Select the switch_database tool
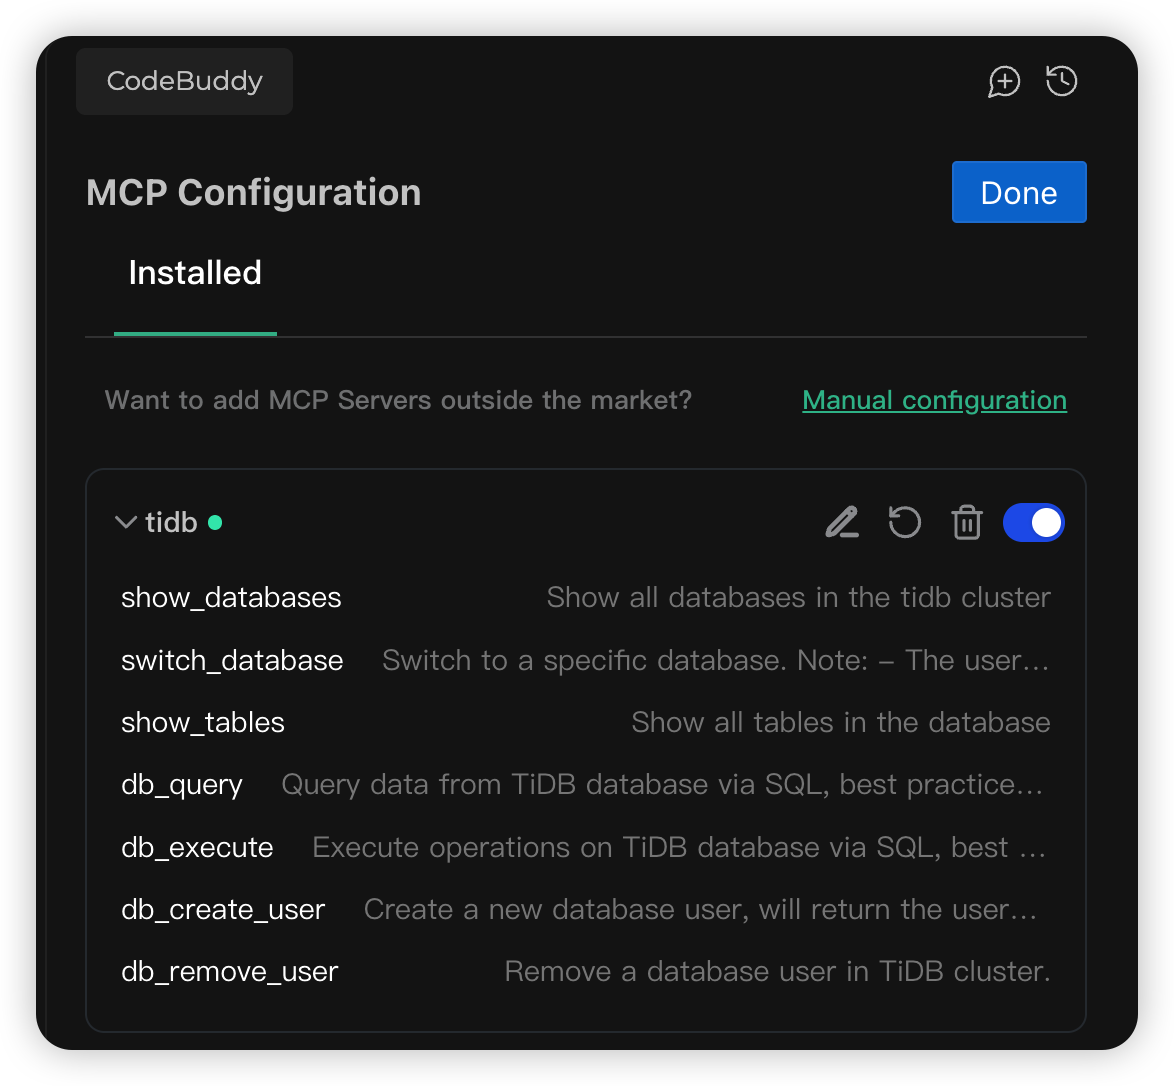1174x1086 pixels. 232,660
